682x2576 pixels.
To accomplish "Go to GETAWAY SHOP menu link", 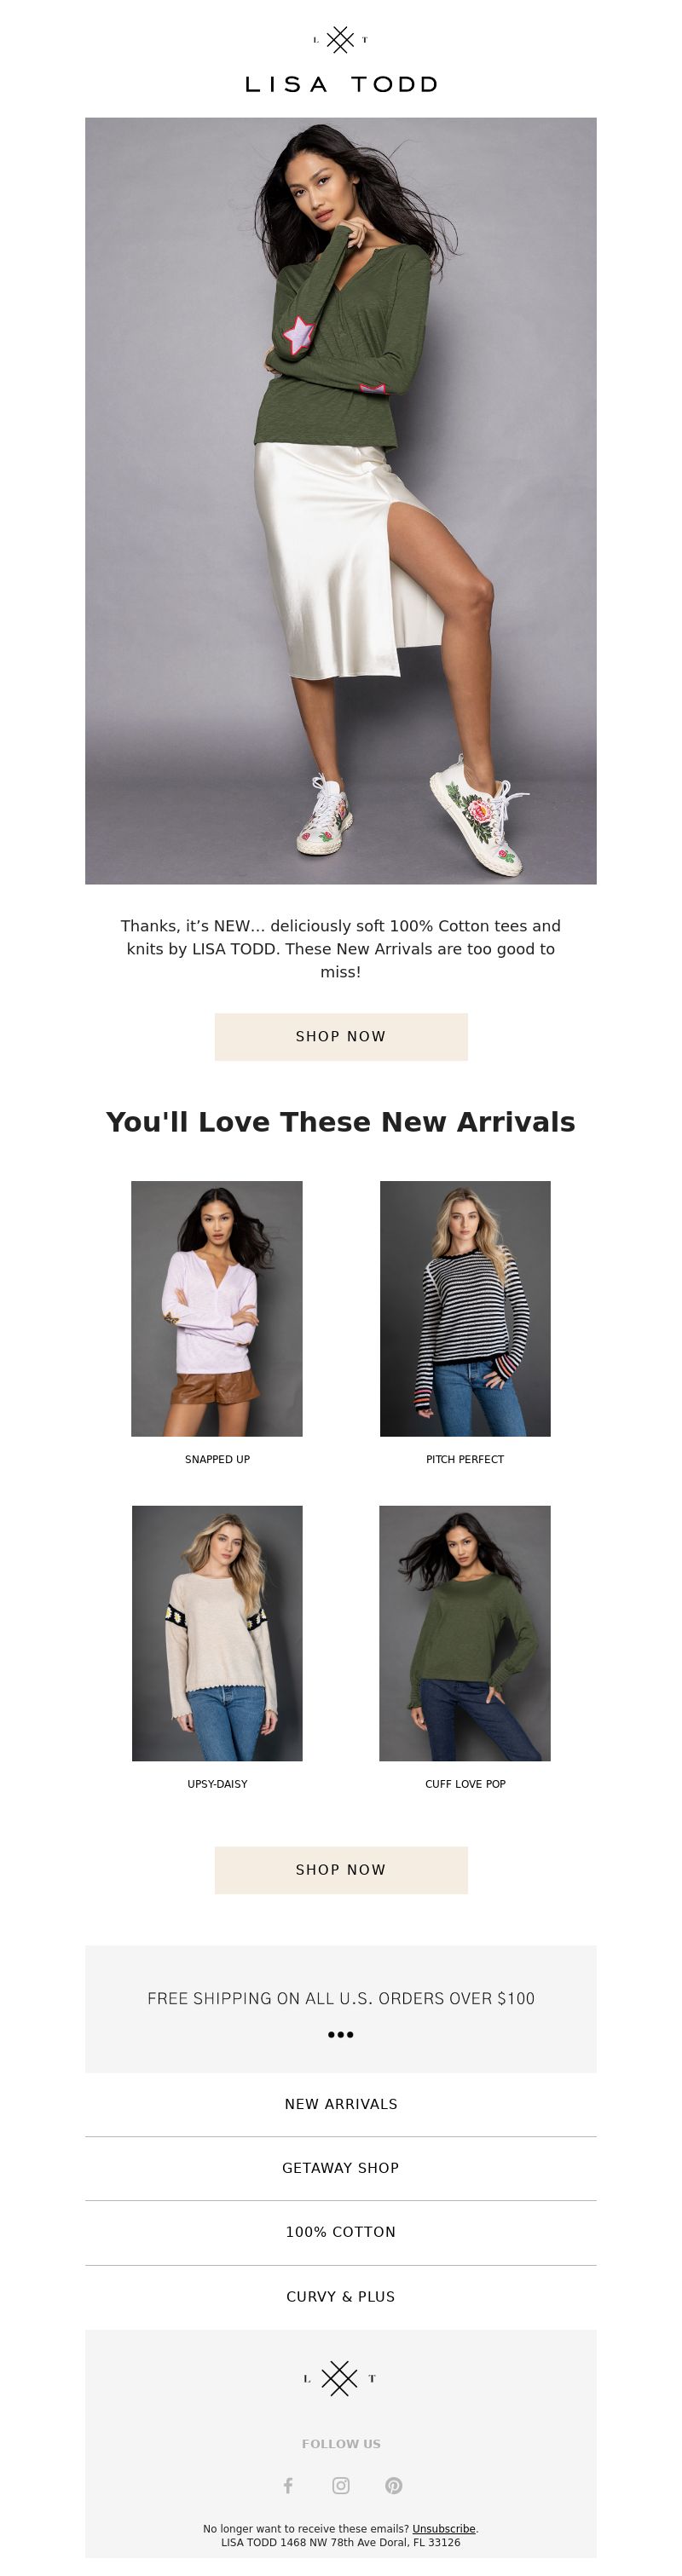I will click(341, 2168).
